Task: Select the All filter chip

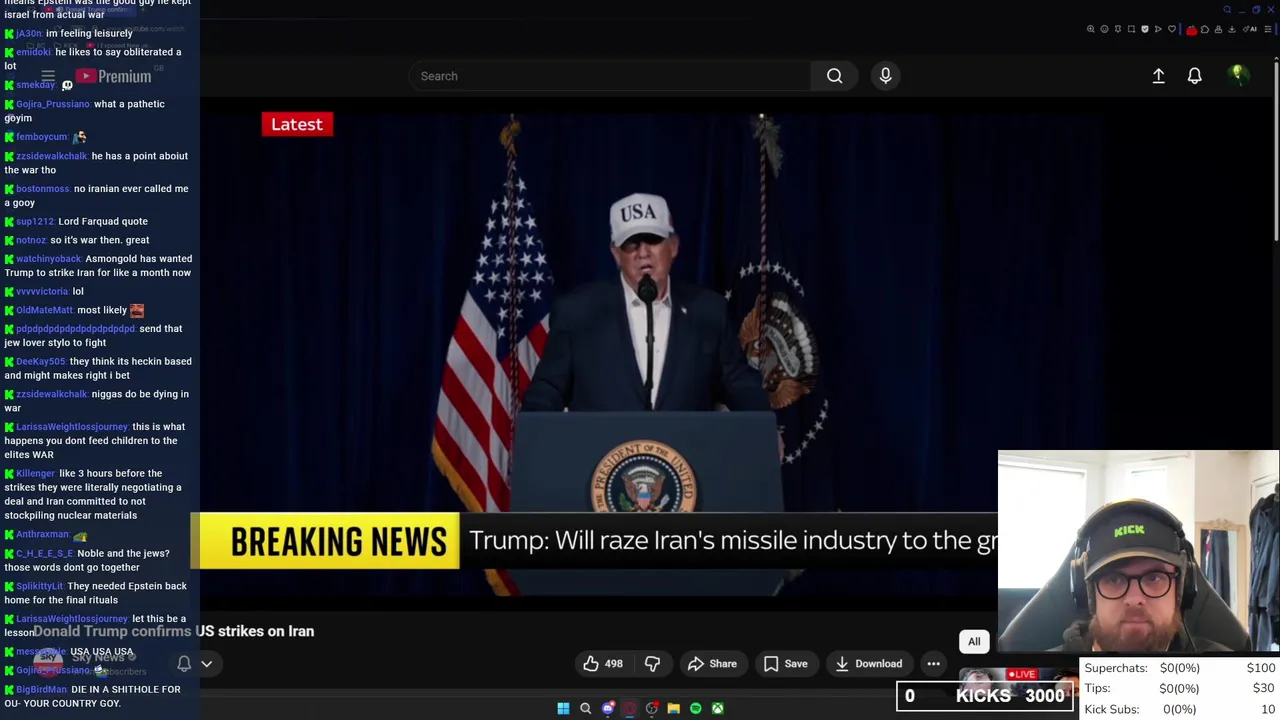Action: (974, 642)
